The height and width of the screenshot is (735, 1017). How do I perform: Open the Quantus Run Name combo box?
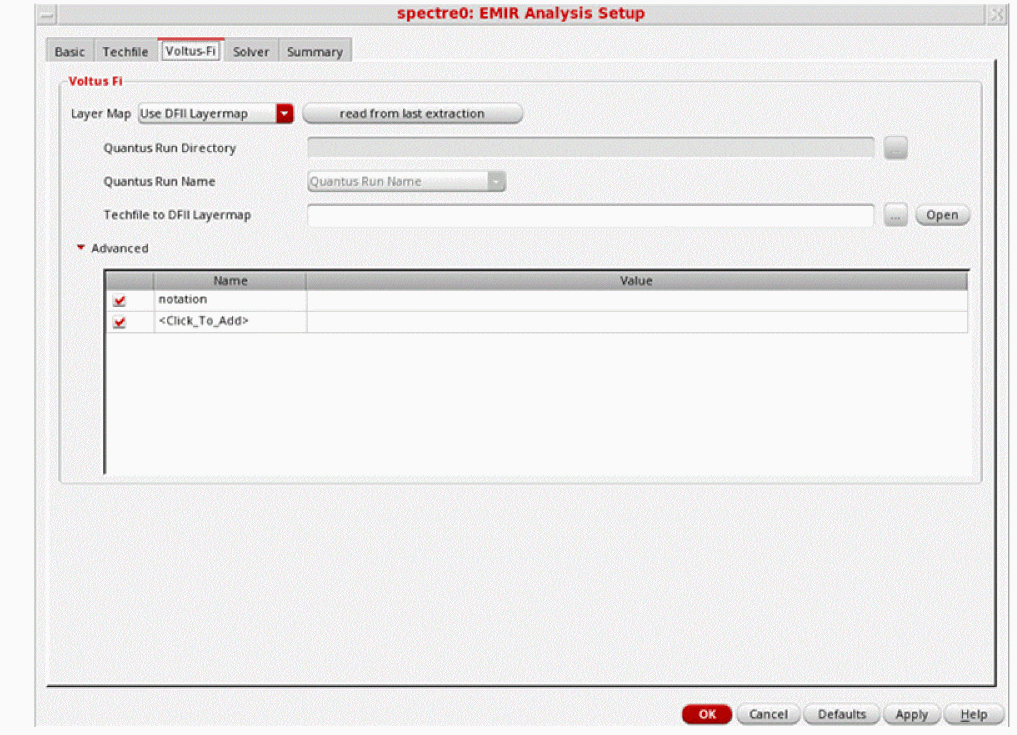[x=406, y=182]
